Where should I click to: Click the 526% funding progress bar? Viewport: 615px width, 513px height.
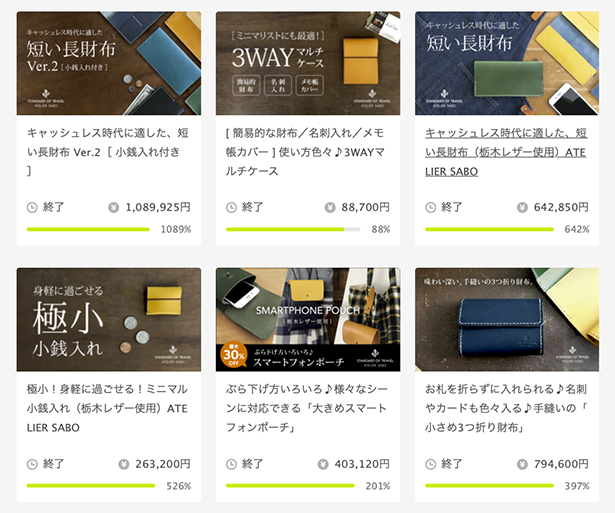[91, 486]
